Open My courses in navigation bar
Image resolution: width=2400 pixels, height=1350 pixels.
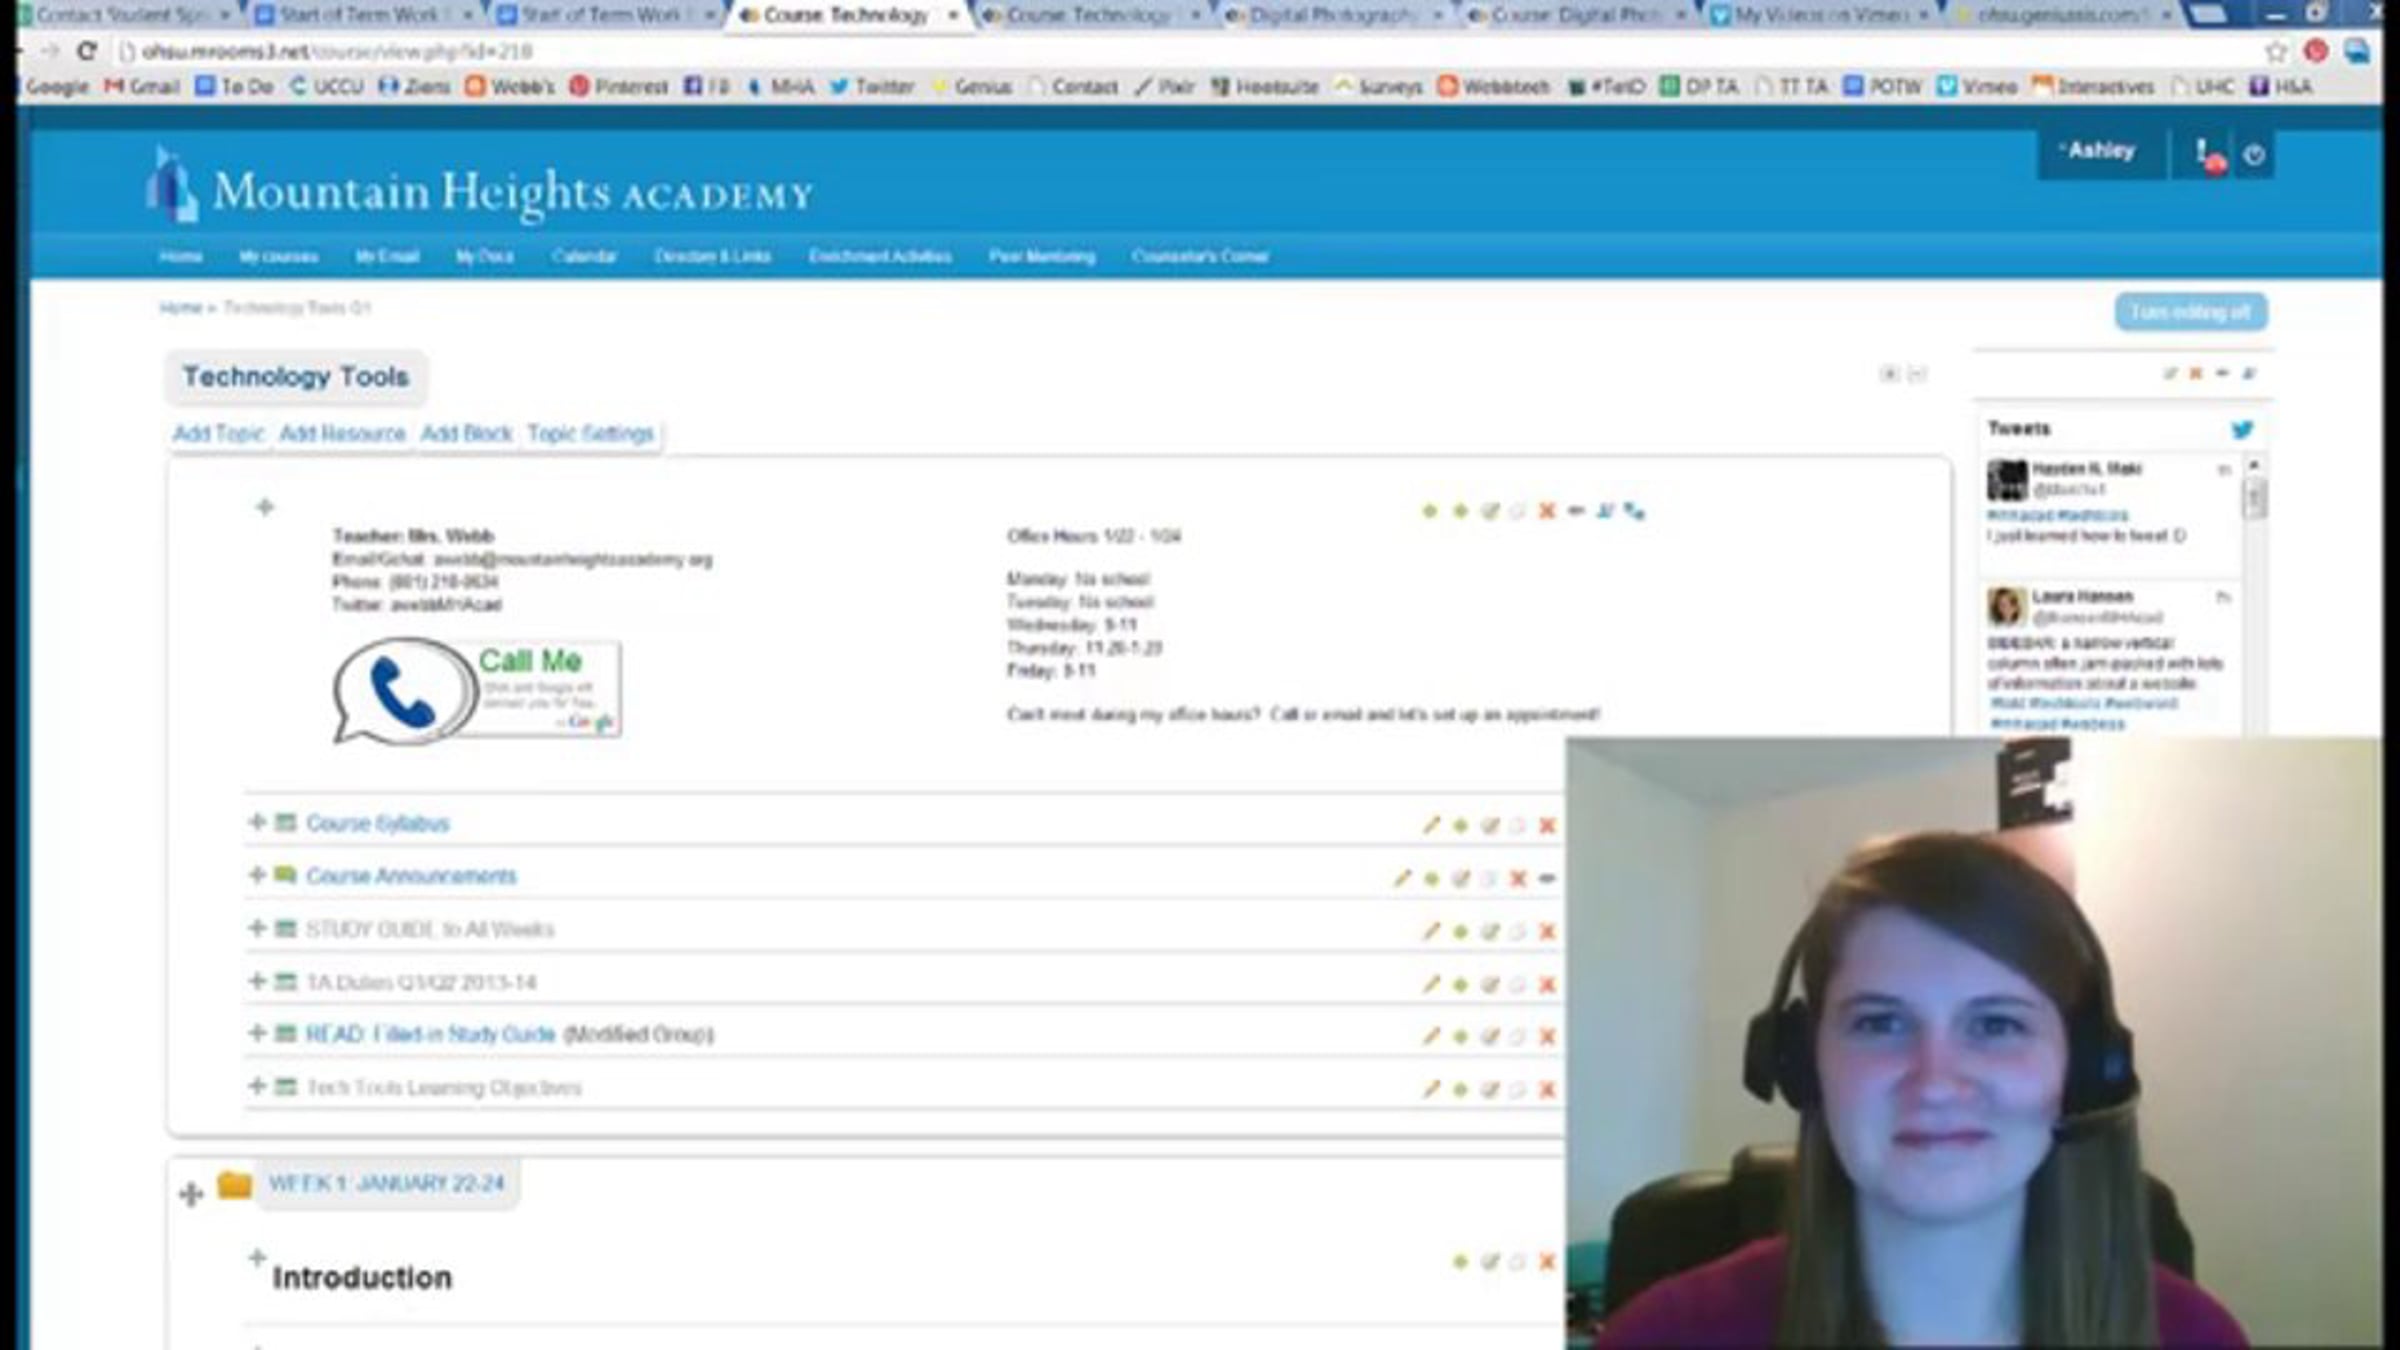278,257
